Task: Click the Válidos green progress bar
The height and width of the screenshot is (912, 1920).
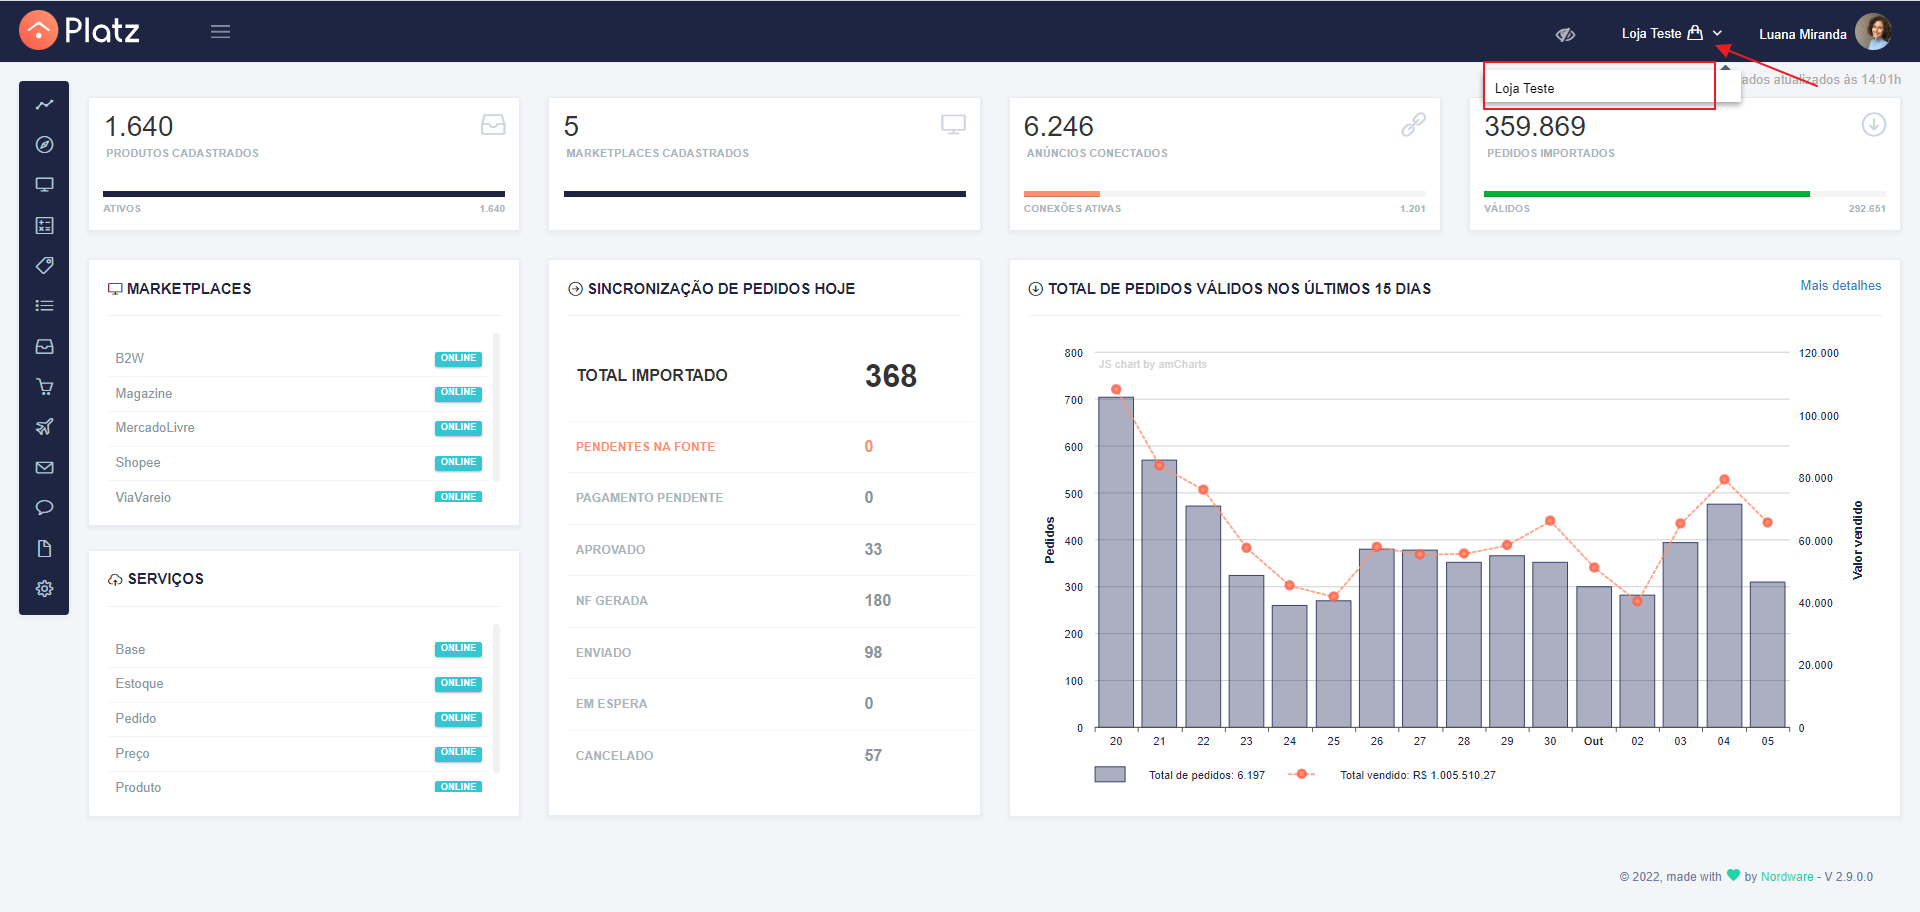Action: (1646, 194)
